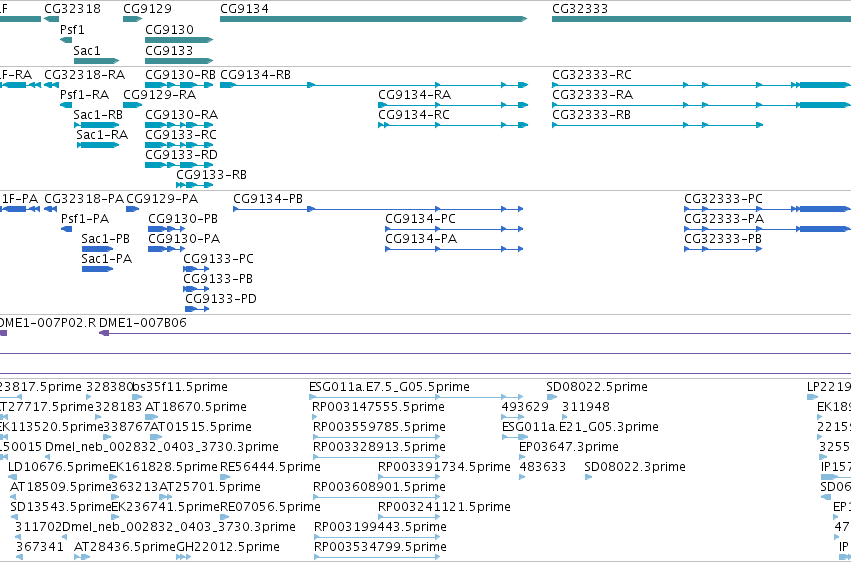
Task: Click transcript CG9133-RD
Action: pos(179,165)
